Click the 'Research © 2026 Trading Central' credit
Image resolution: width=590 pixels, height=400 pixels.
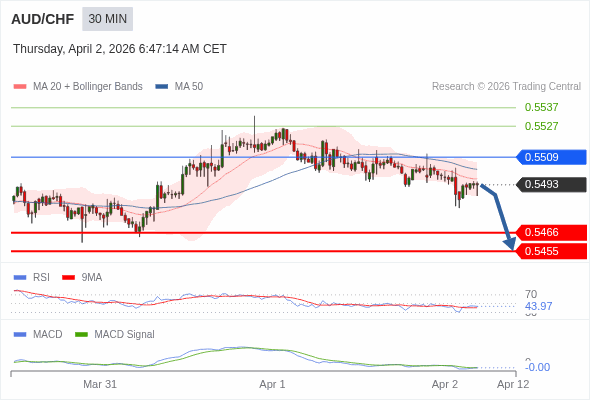[x=506, y=87]
